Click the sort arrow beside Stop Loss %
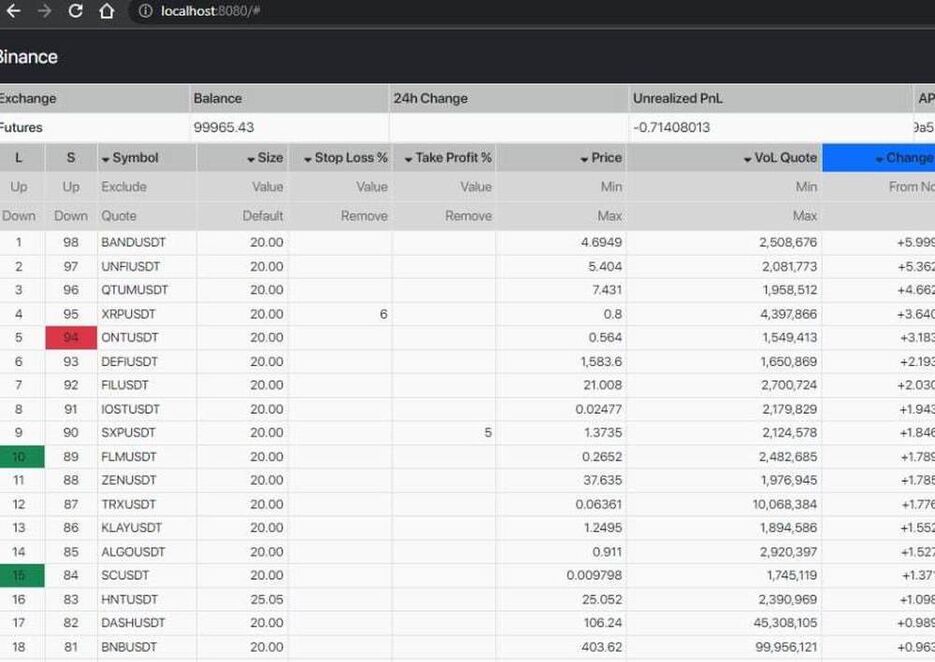 (308, 159)
